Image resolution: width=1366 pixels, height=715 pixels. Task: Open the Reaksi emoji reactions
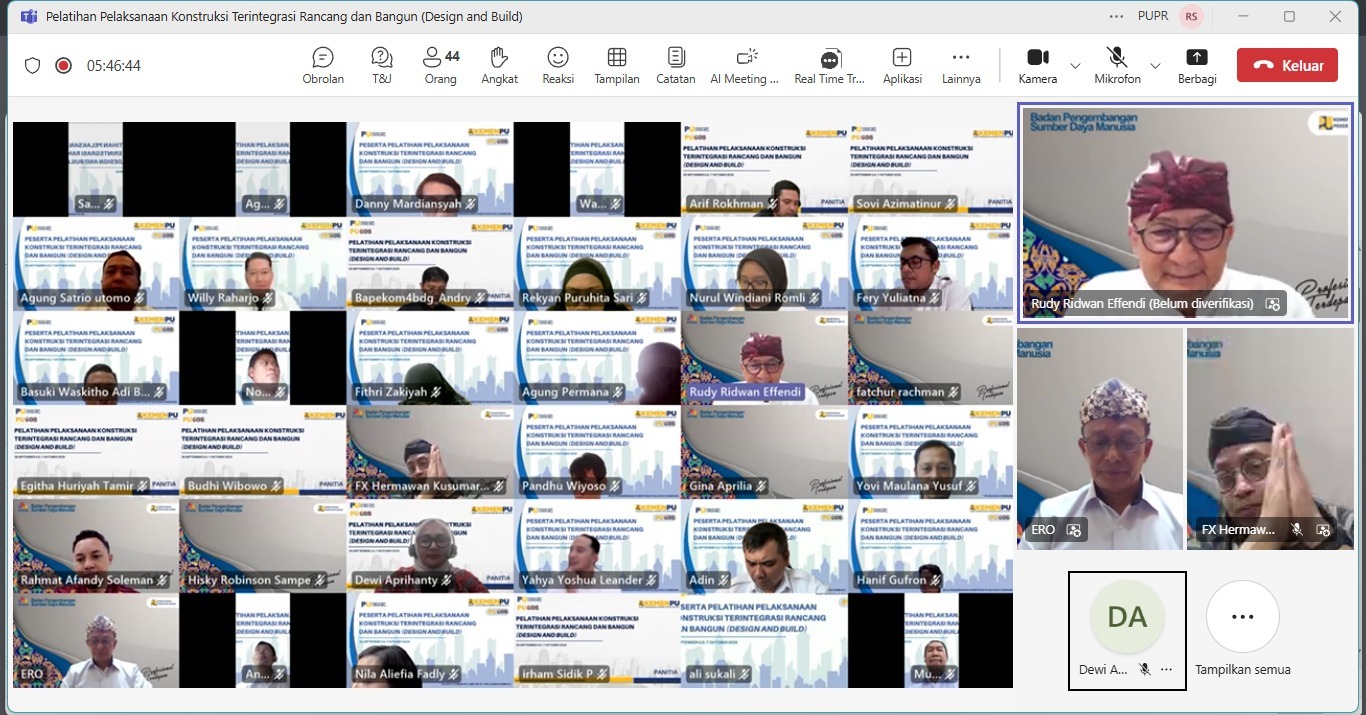click(x=558, y=65)
